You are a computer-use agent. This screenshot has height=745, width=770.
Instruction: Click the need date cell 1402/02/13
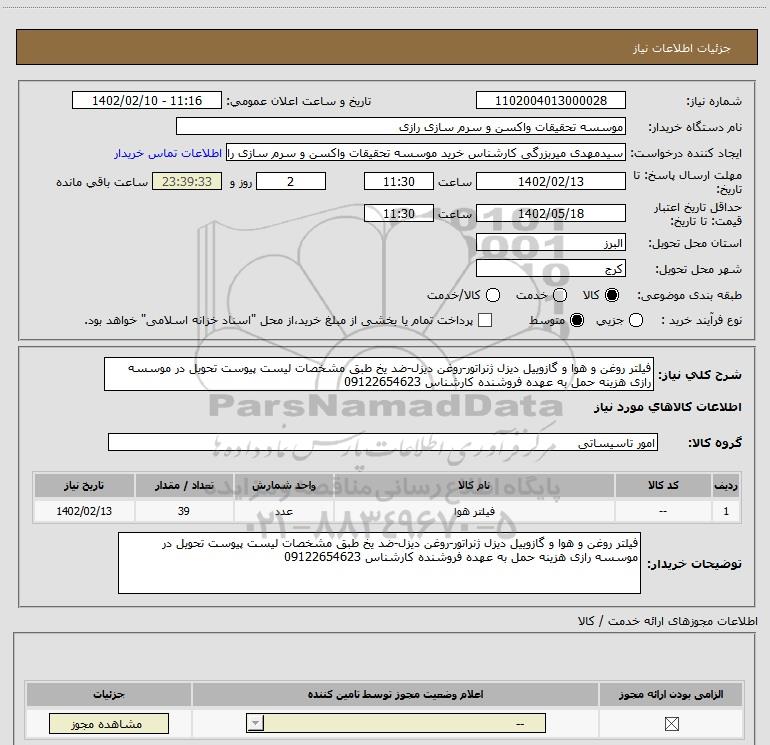[84, 511]
